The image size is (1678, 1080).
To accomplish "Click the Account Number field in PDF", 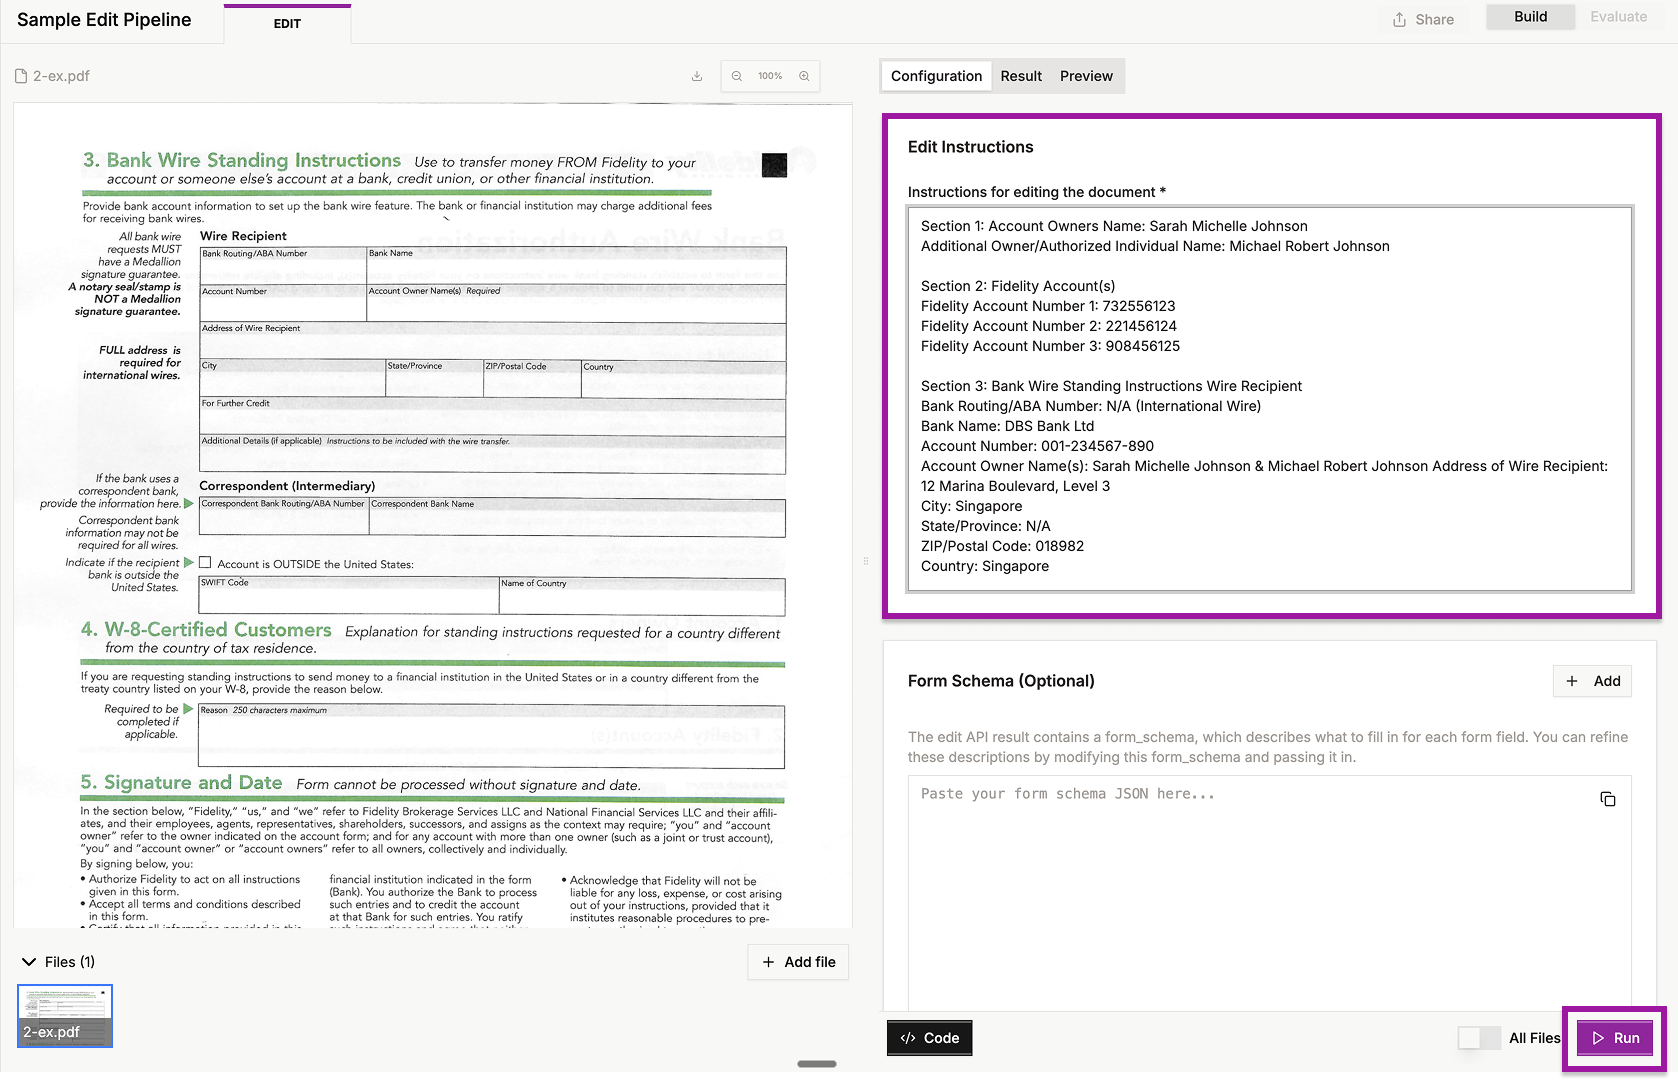I will pos(283,303).
